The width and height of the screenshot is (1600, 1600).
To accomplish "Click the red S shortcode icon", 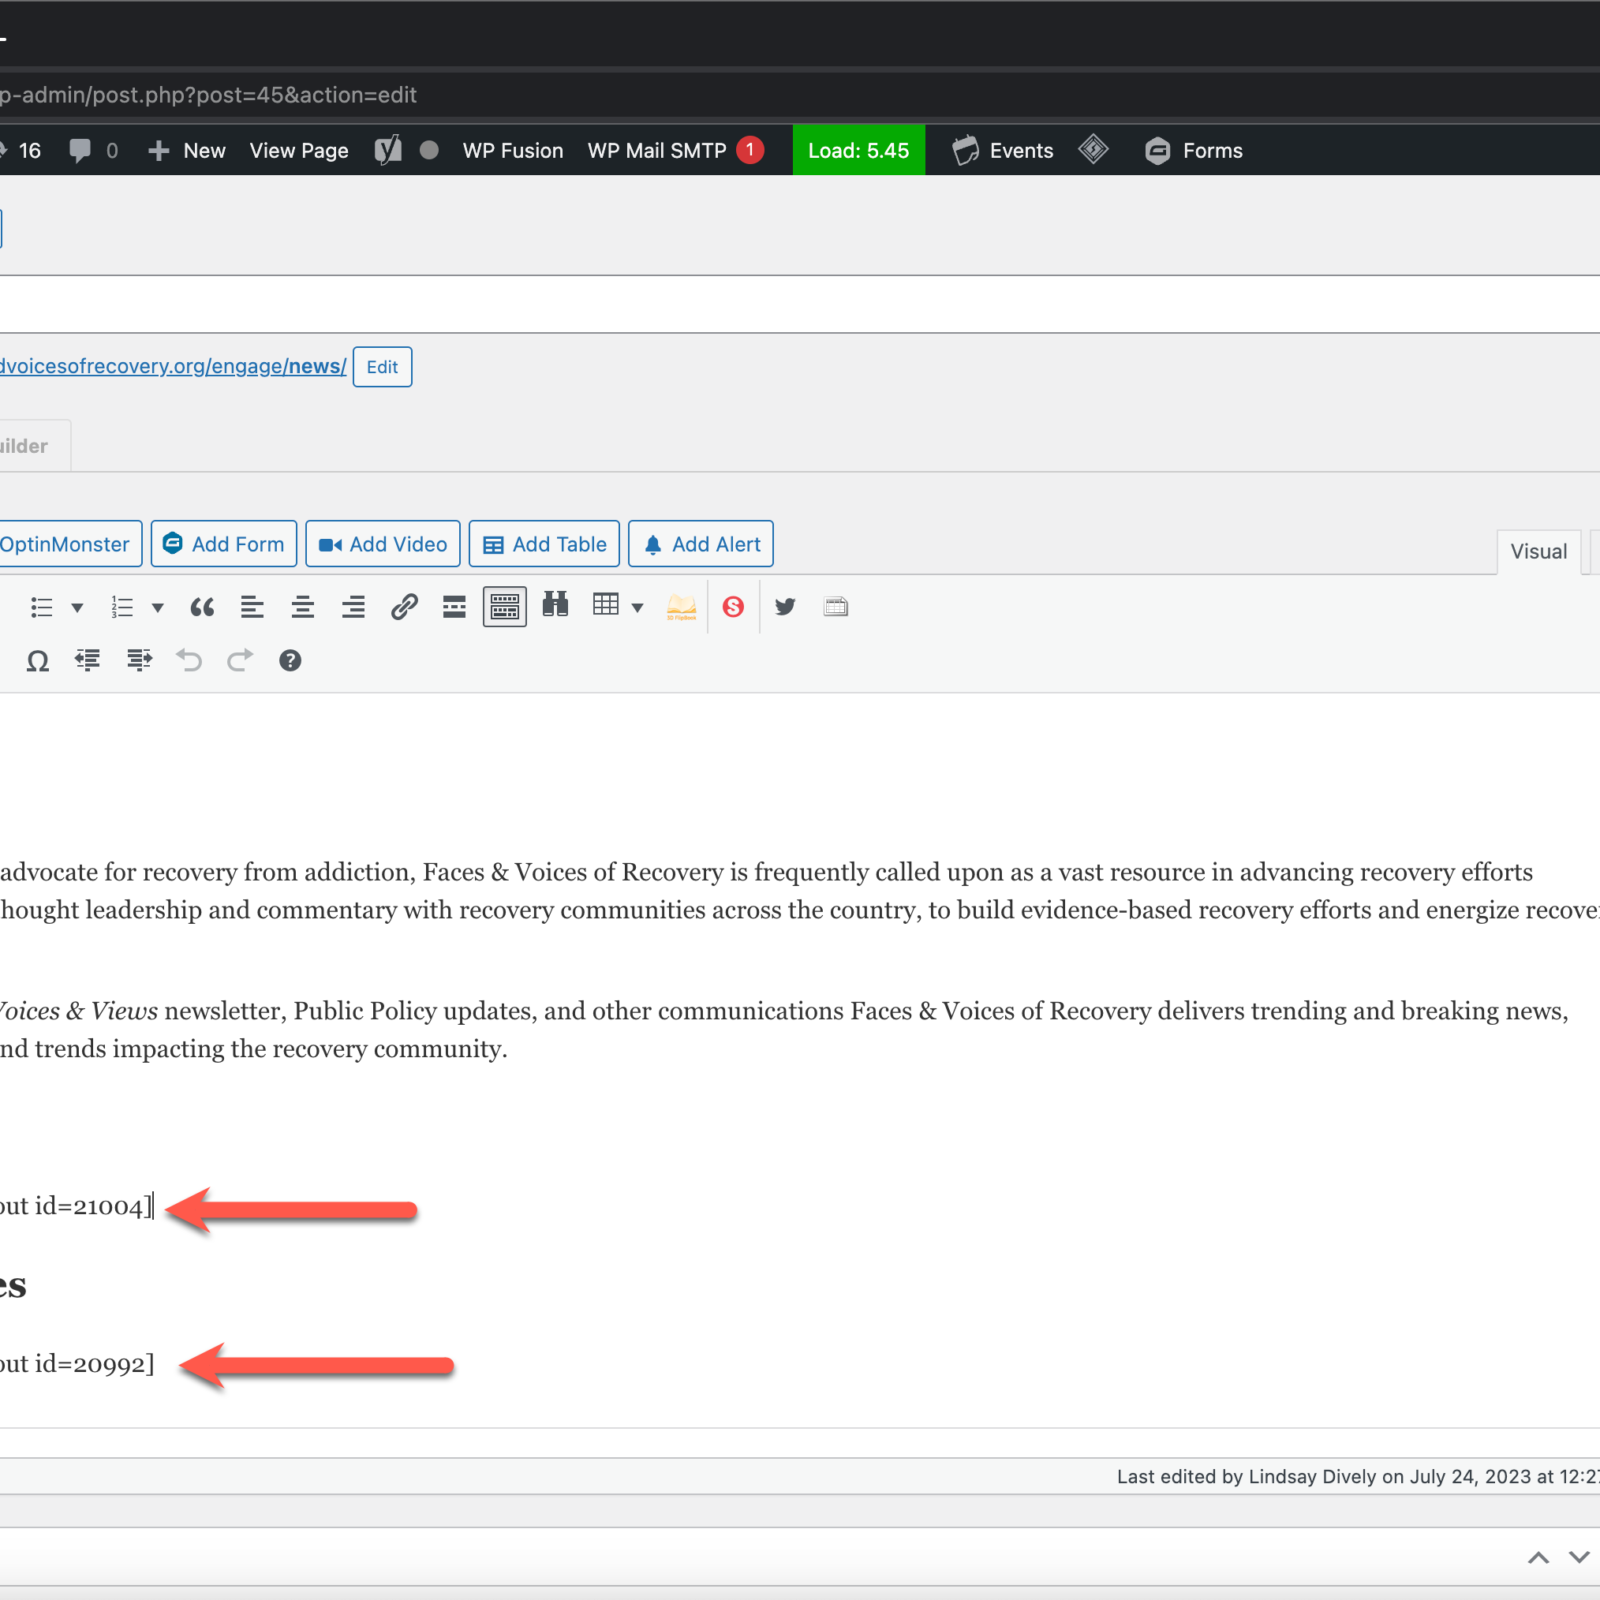I will [733, 607].
